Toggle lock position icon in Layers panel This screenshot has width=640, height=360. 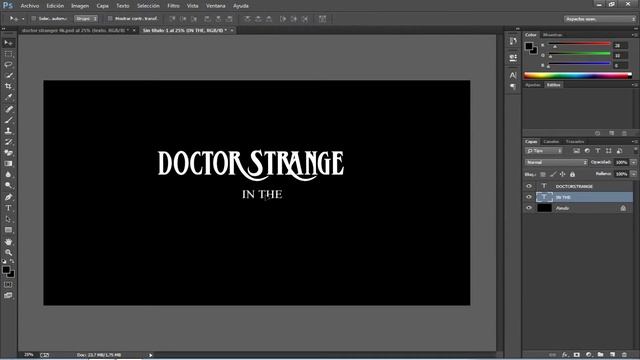click(562, 174)
